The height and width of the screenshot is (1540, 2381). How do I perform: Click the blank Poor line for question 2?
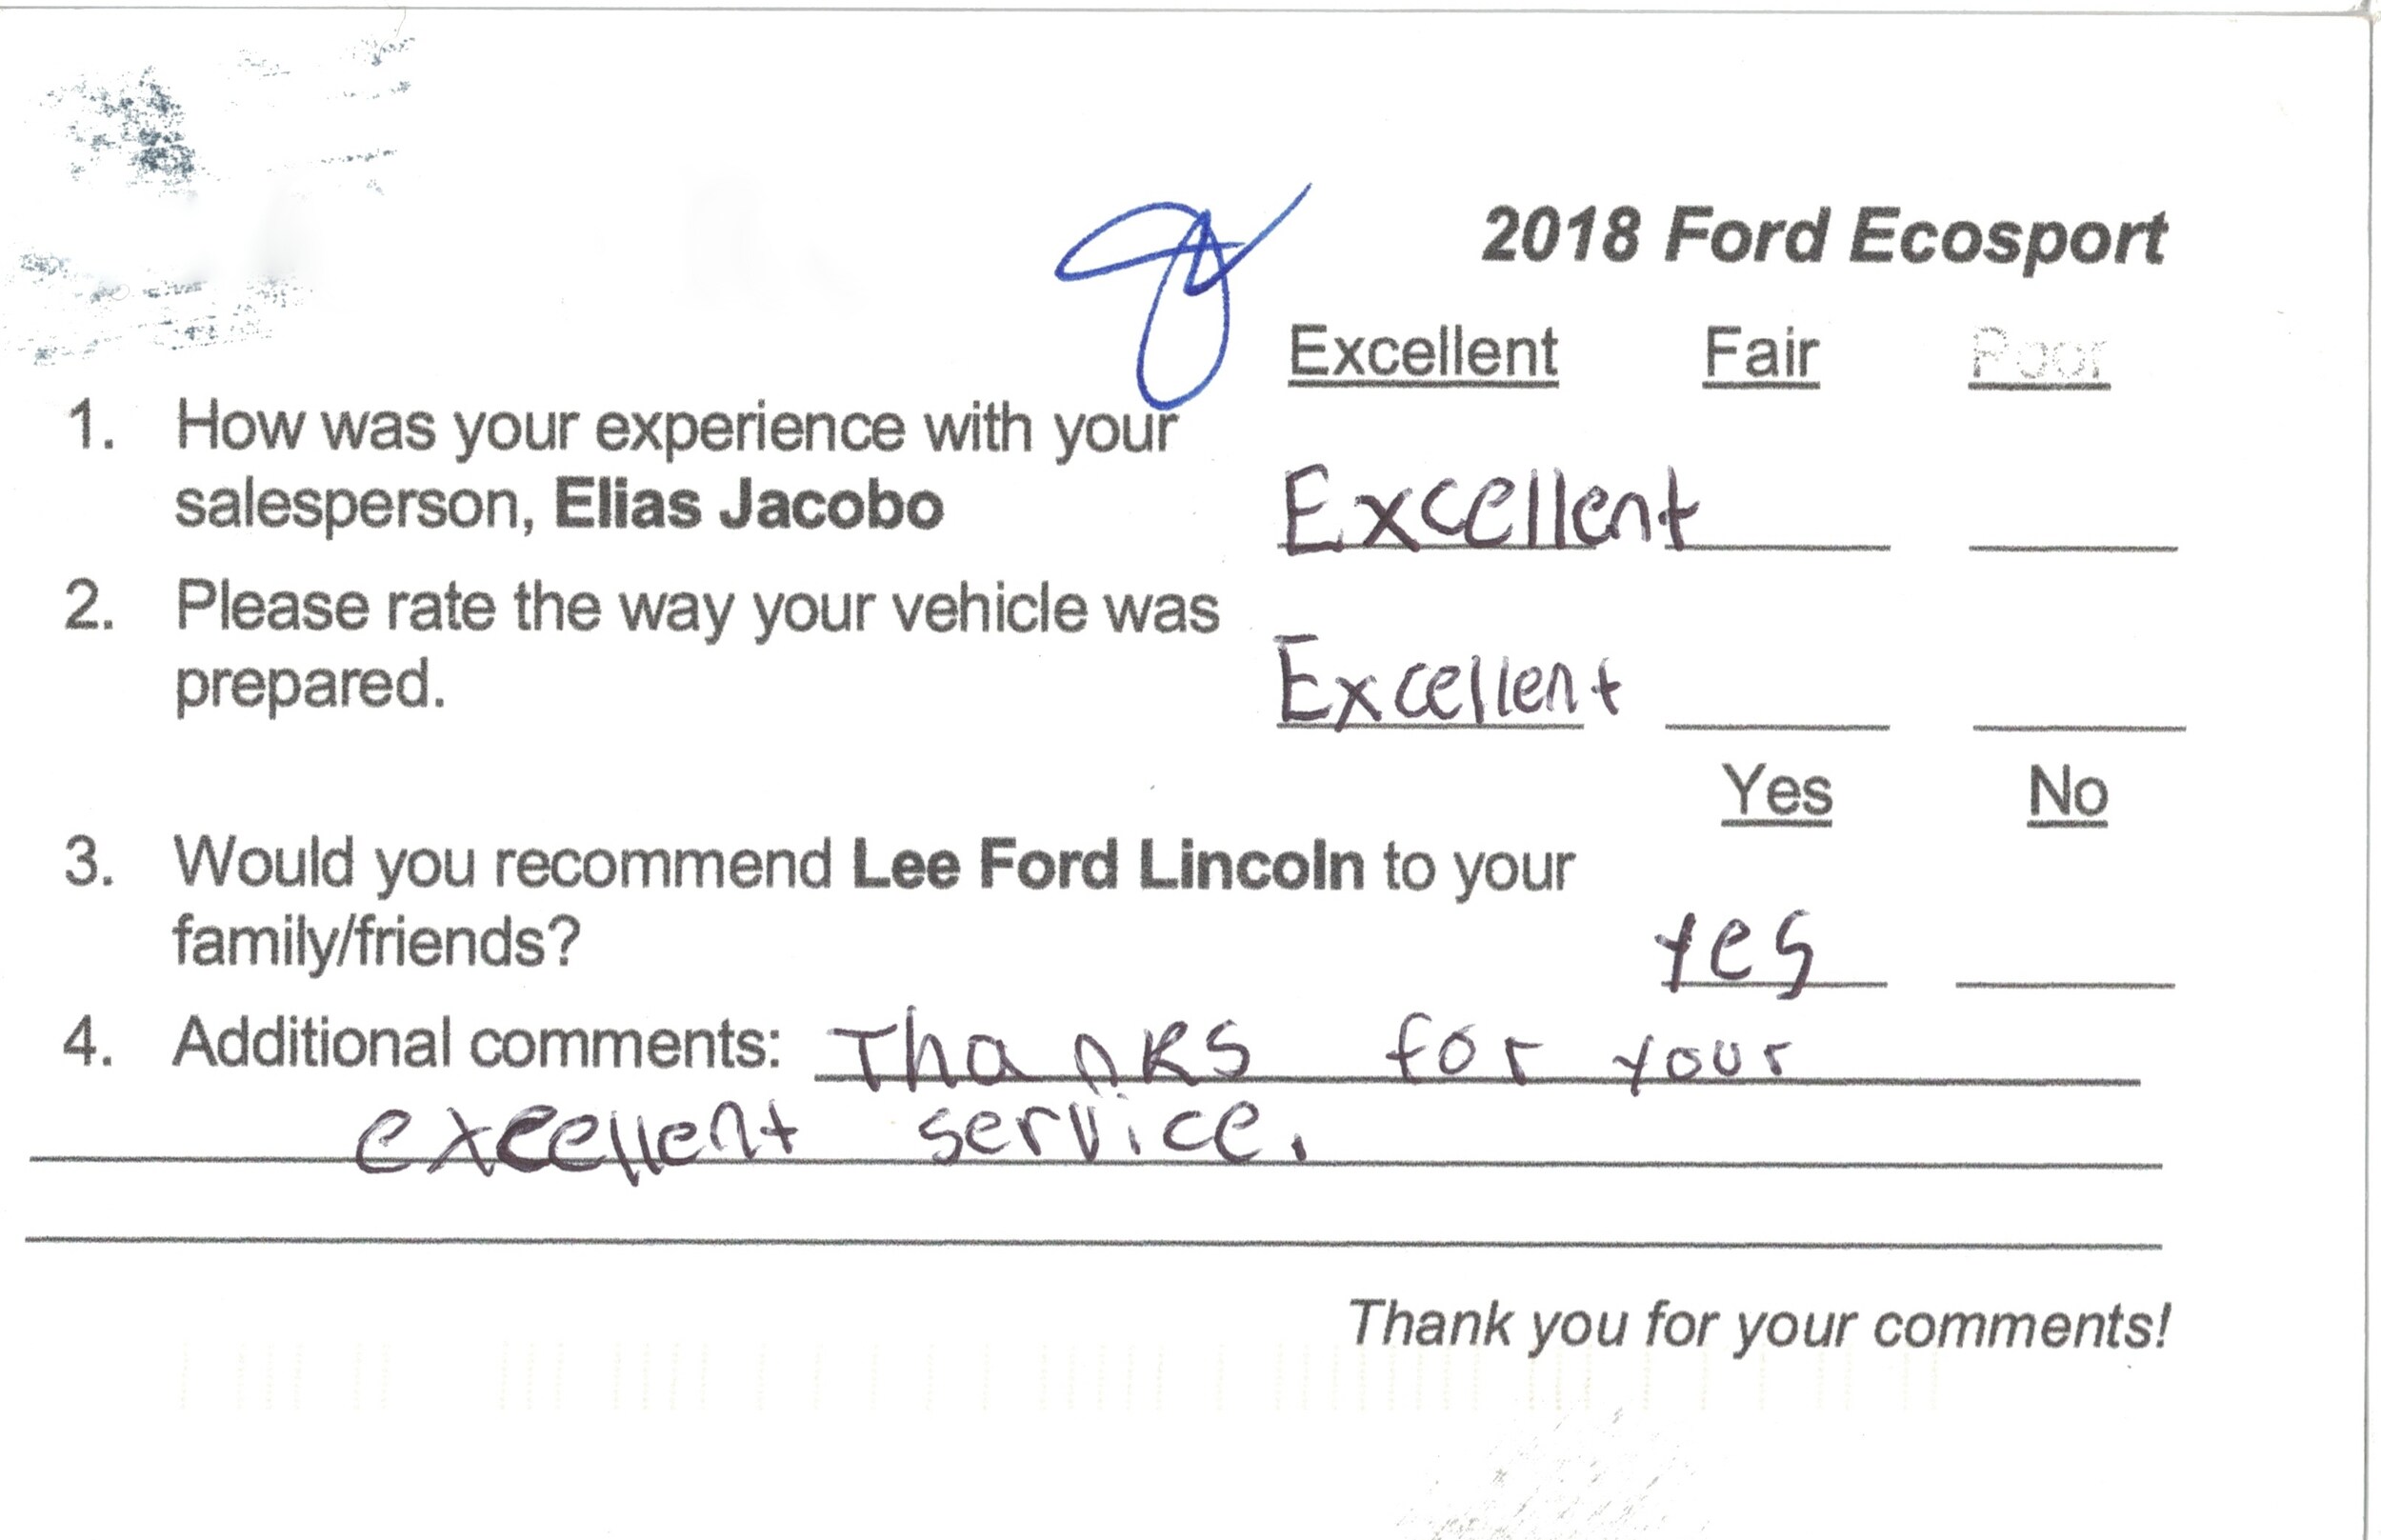[2079, 726]
